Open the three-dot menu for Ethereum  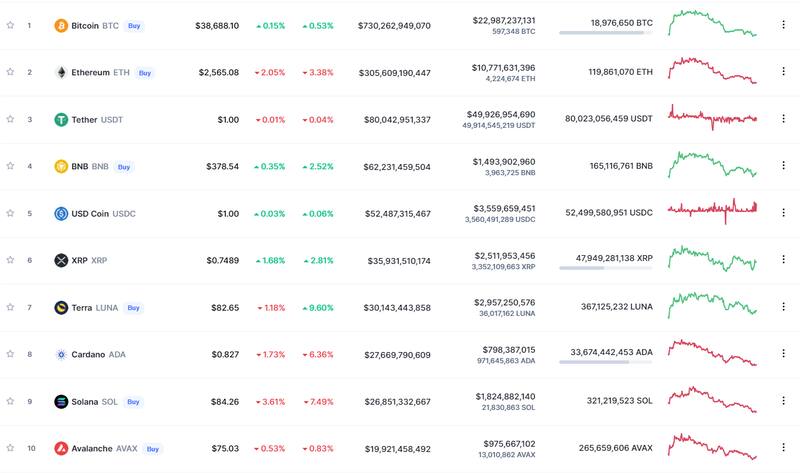point(783,72)
